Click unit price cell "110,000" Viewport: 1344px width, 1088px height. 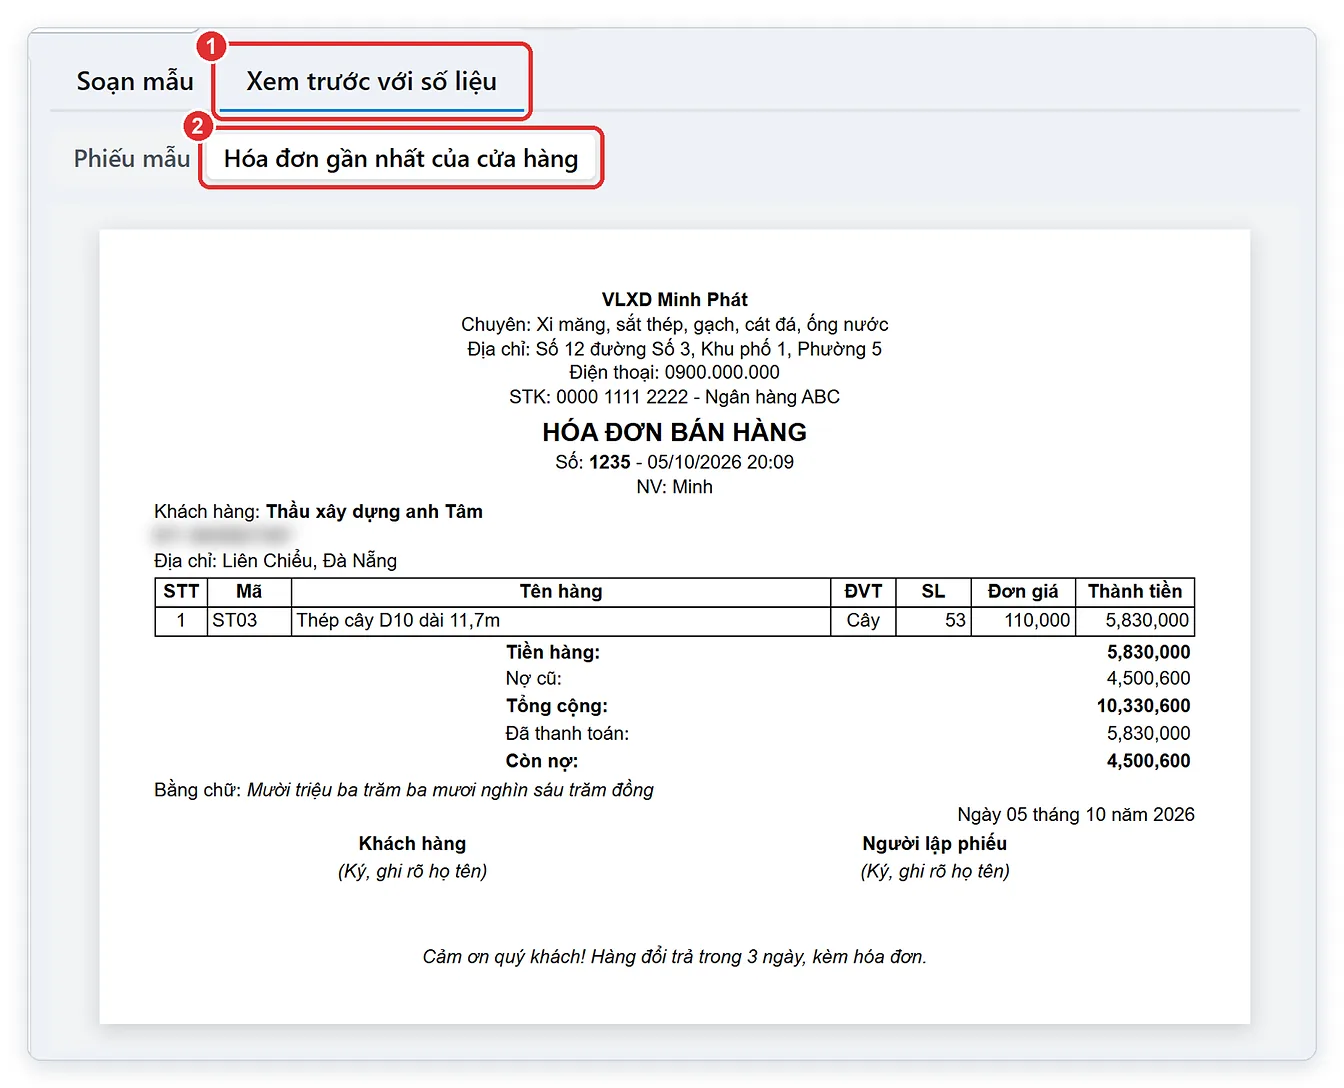pos(1023,621)
